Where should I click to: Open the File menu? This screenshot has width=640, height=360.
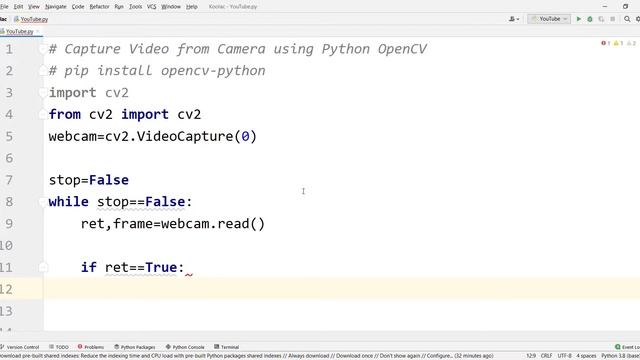coord(4,7)
